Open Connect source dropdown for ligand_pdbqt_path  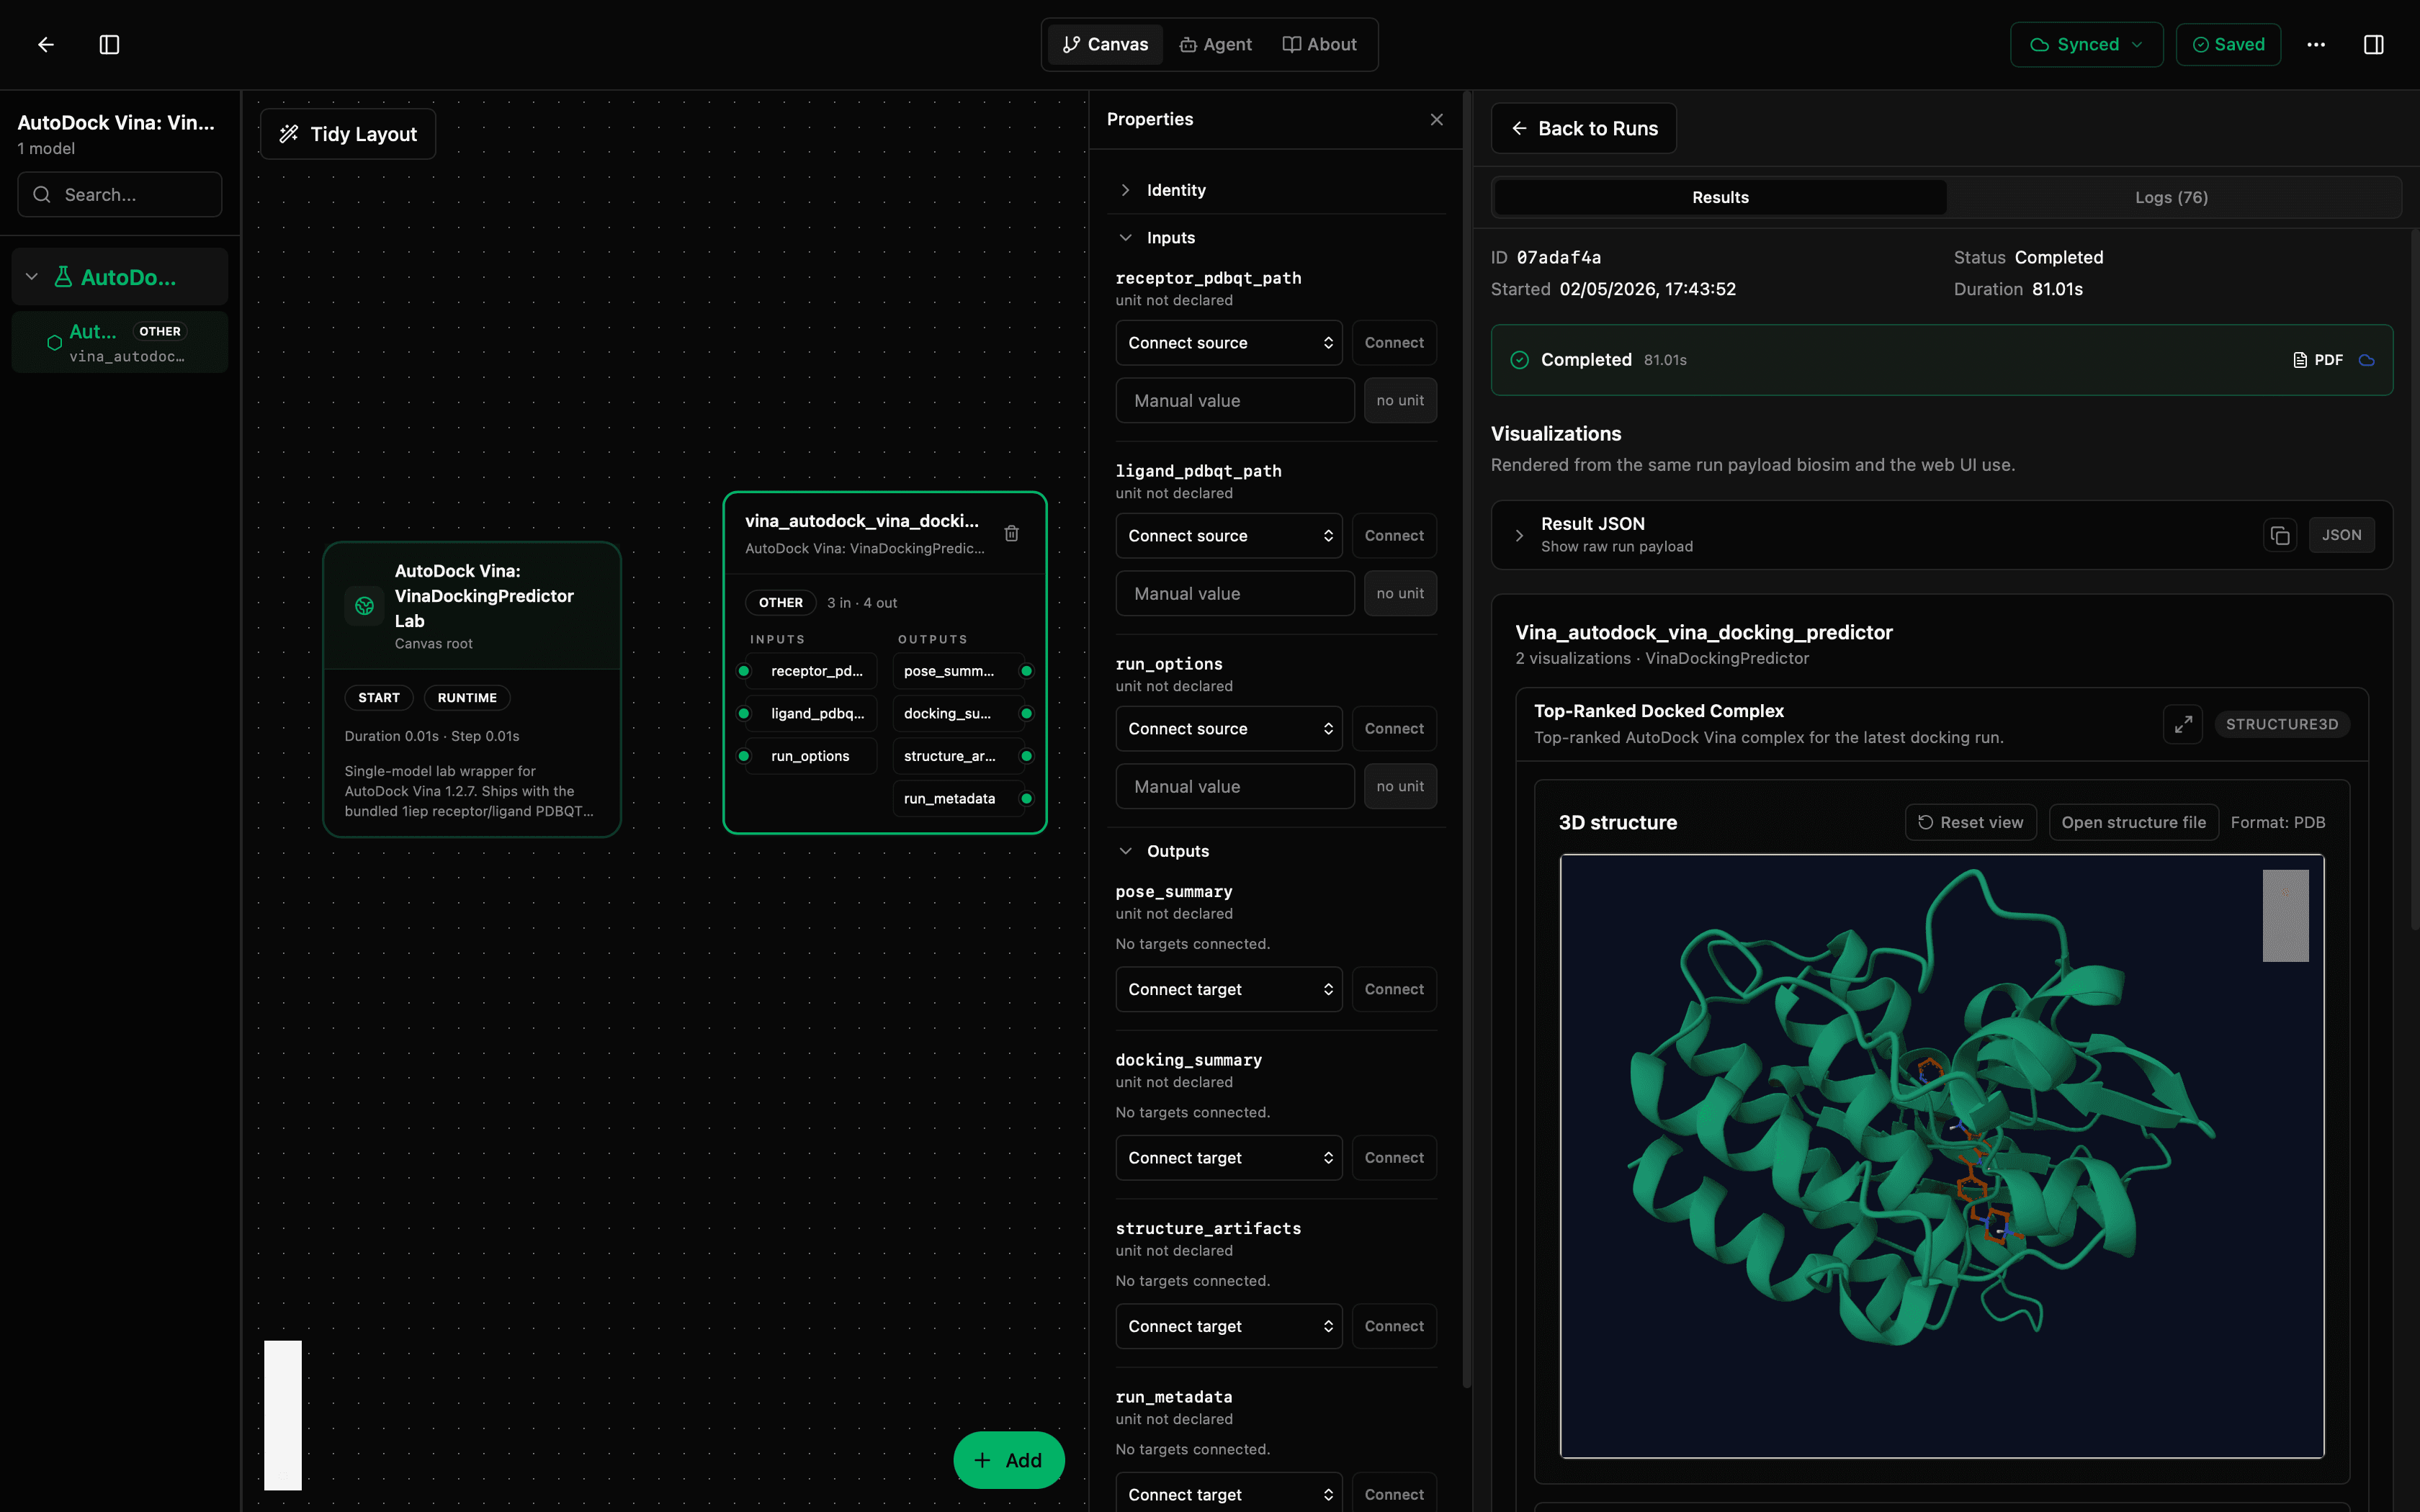1228,536
